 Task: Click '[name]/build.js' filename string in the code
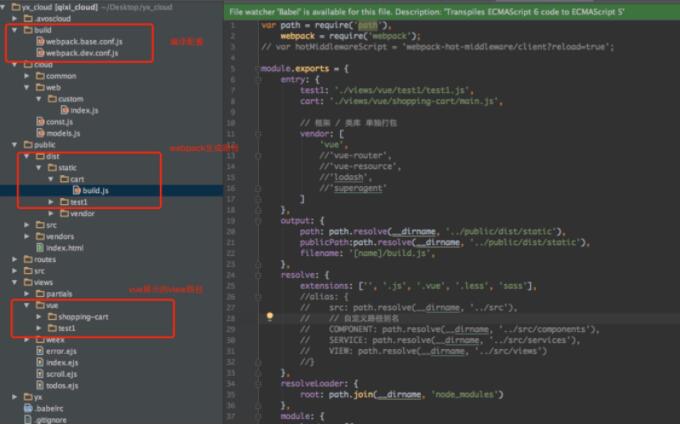coord(389,253)
